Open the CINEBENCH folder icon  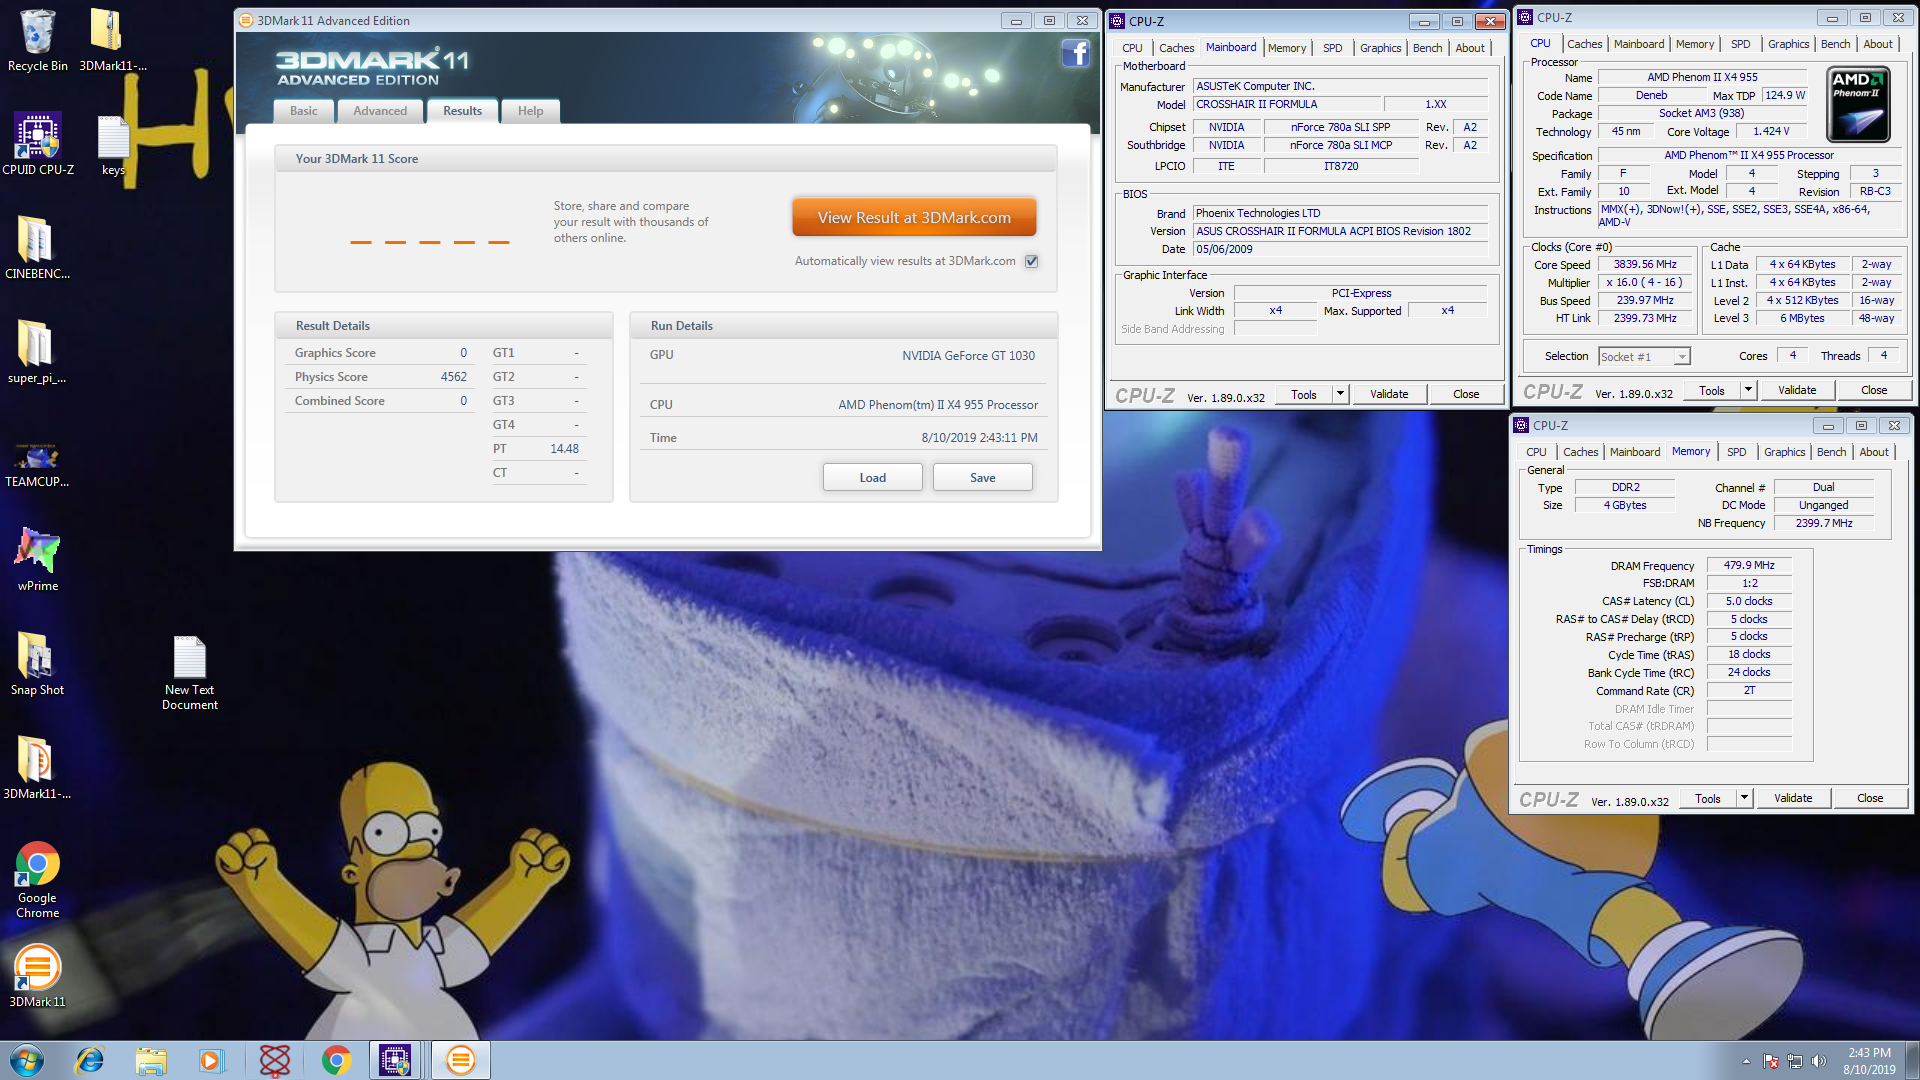point(37,248)
